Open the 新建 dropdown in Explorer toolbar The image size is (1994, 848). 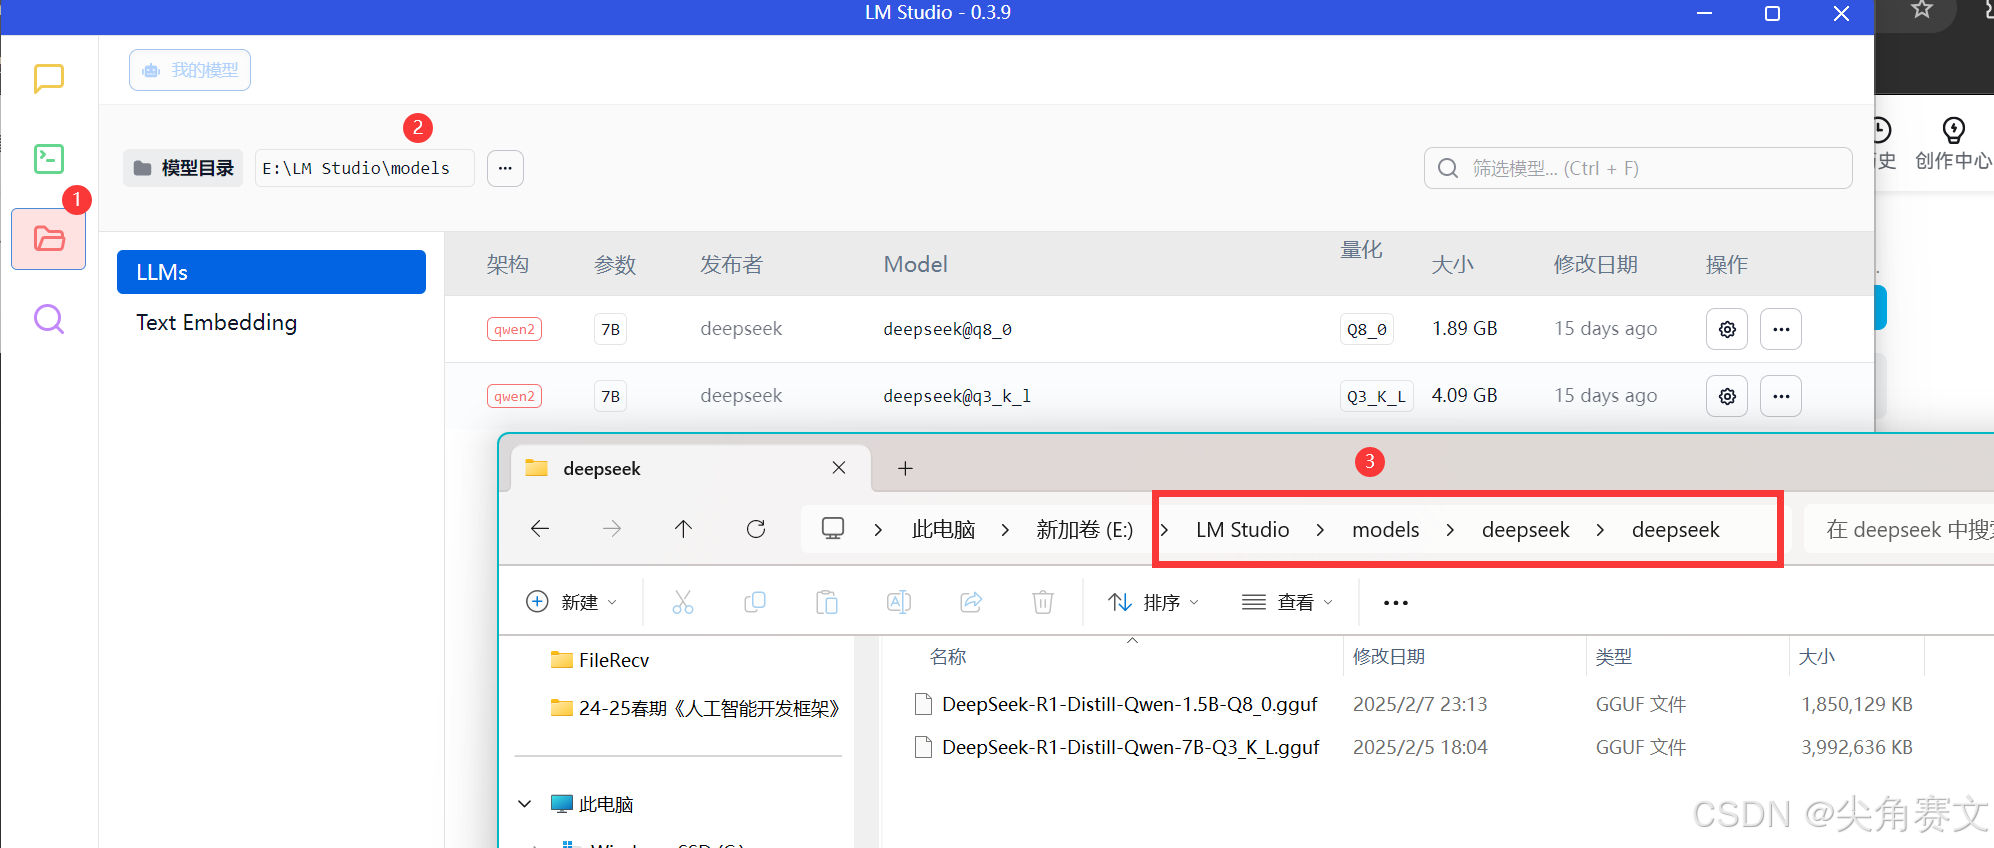point(572,602)
